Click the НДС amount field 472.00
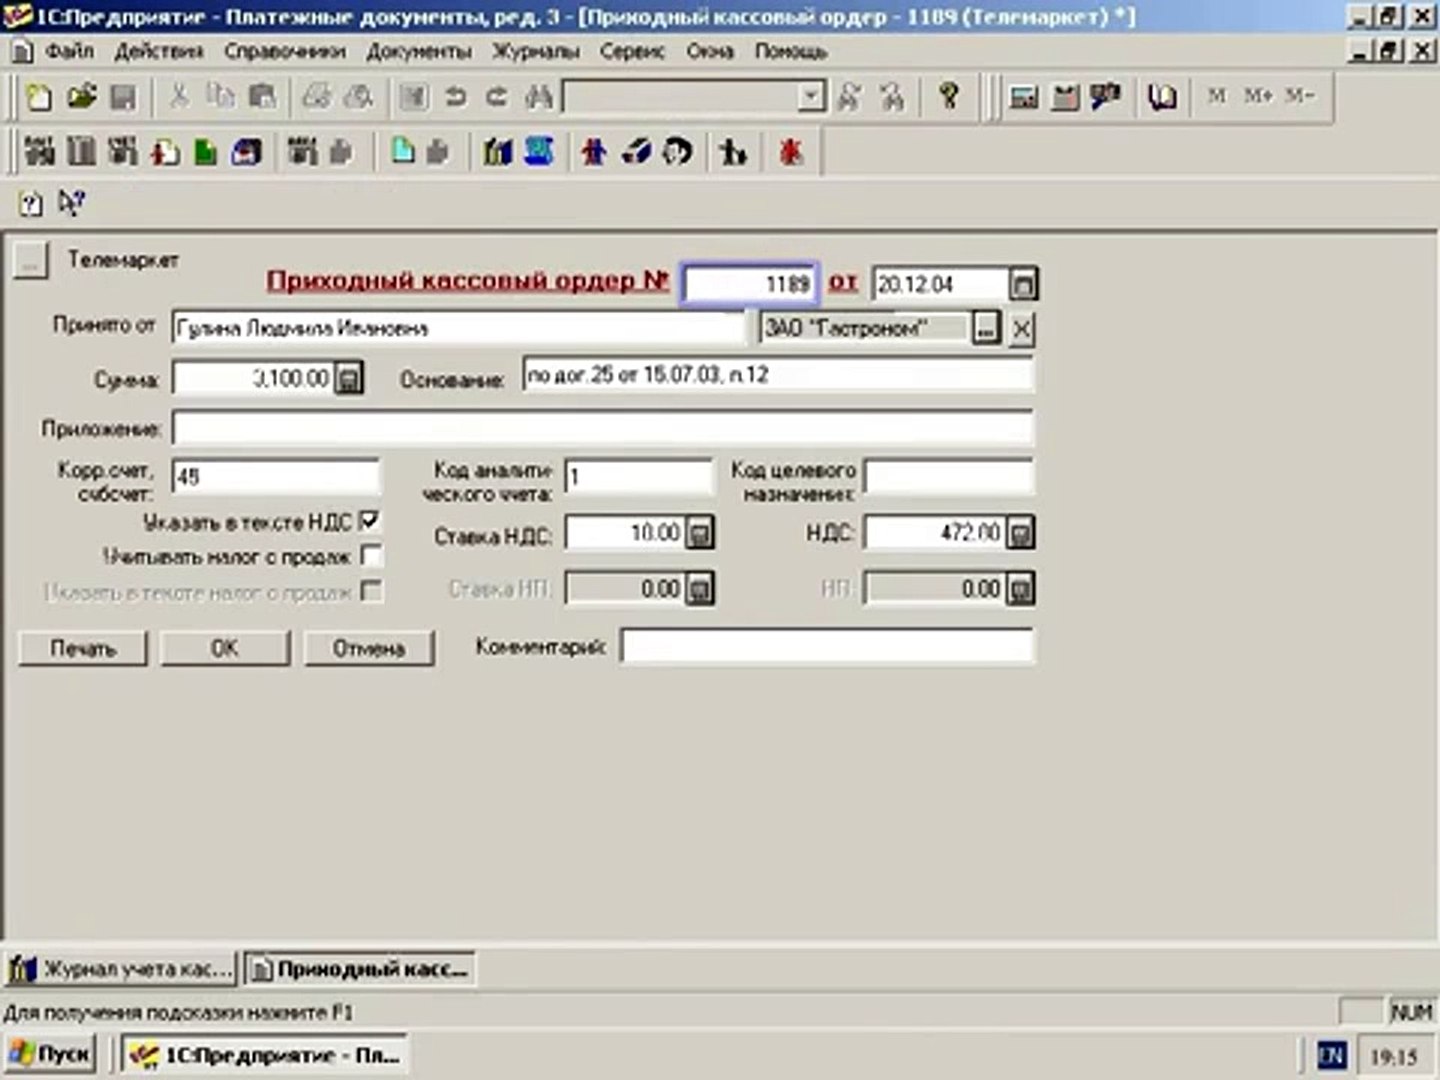The height and width of the screenshot is (1080, 1440). coord(934,533)
